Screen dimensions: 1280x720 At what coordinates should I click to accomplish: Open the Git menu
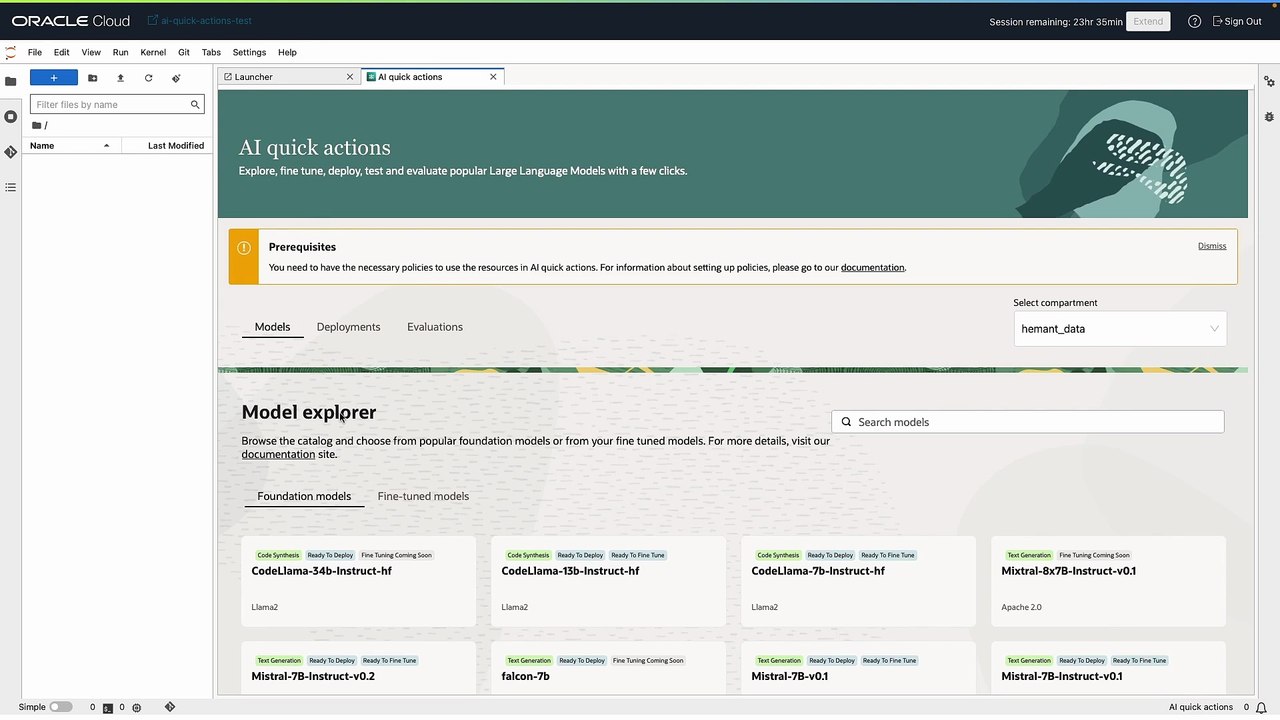(184, 52)
